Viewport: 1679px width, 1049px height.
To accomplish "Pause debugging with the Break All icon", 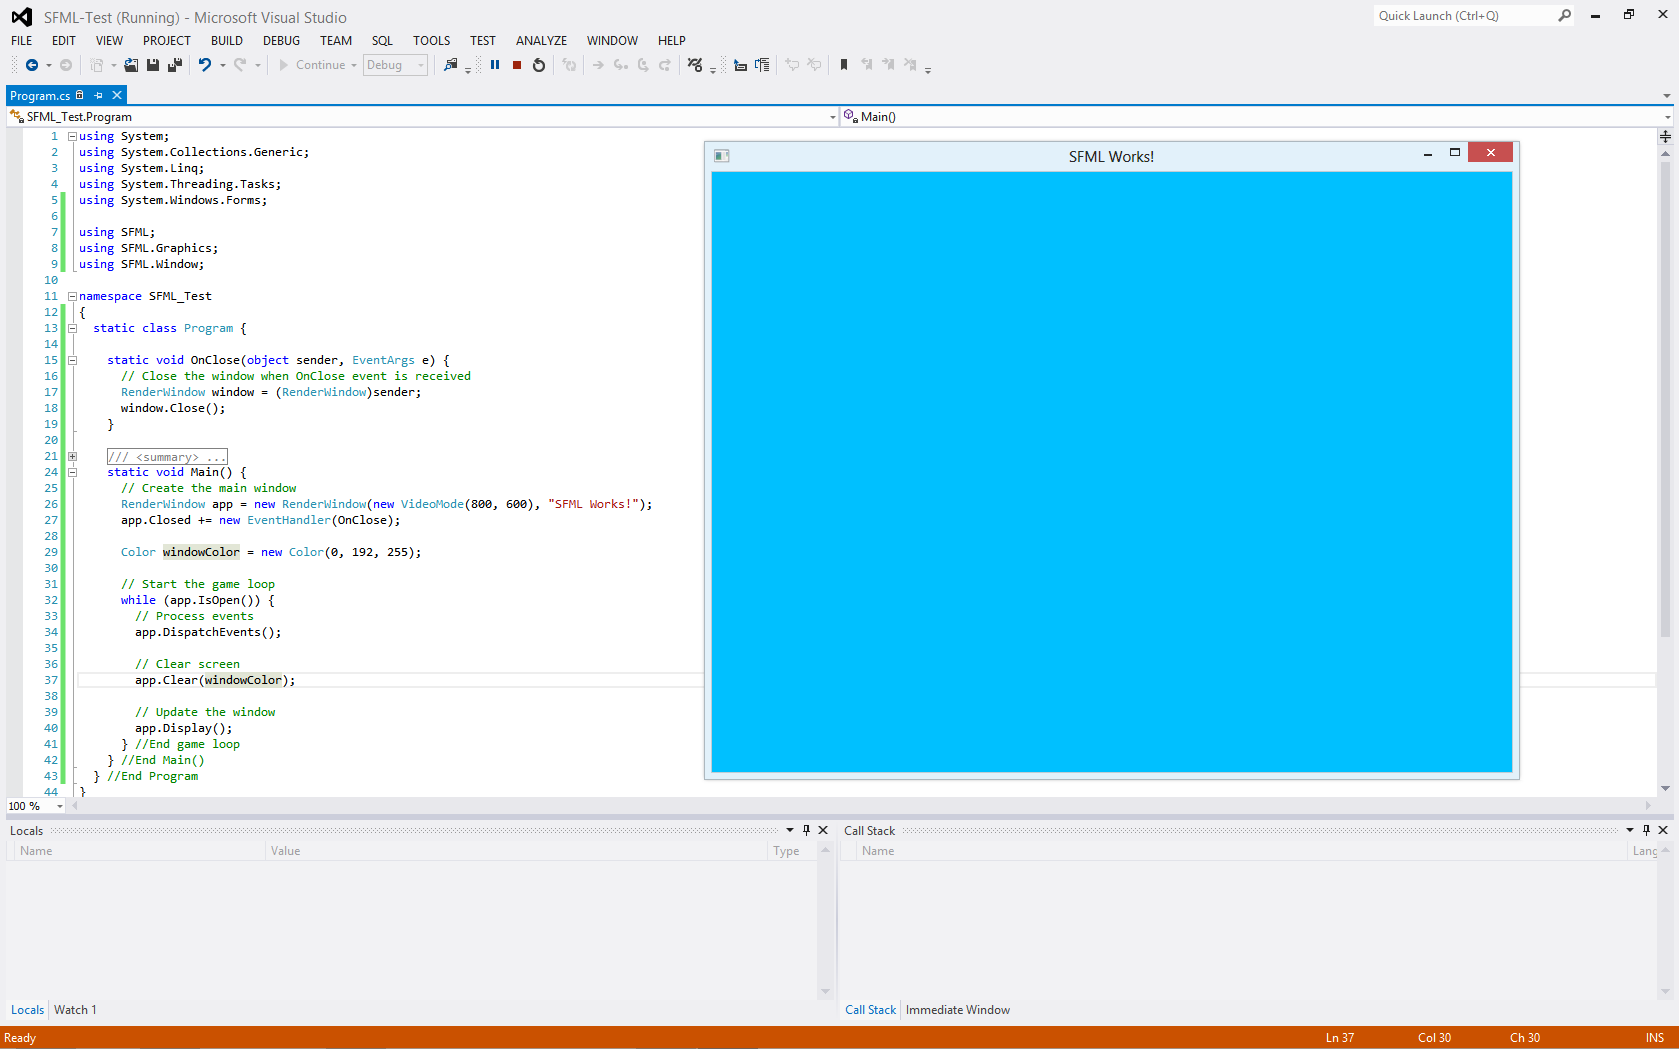I will click(495, 65).
